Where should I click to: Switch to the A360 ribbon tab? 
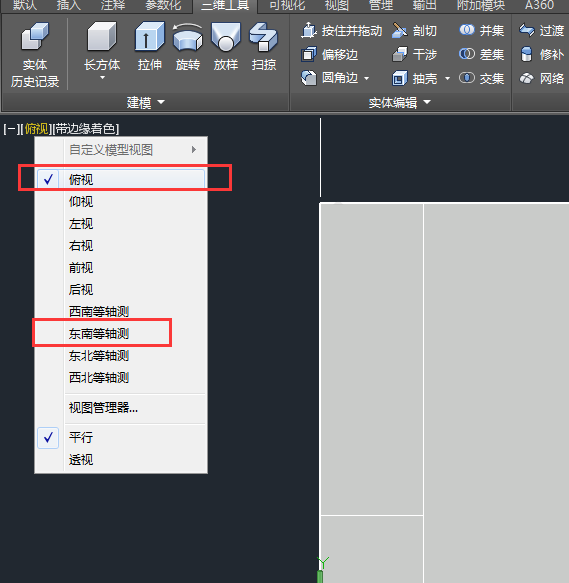tap(539, 5)
